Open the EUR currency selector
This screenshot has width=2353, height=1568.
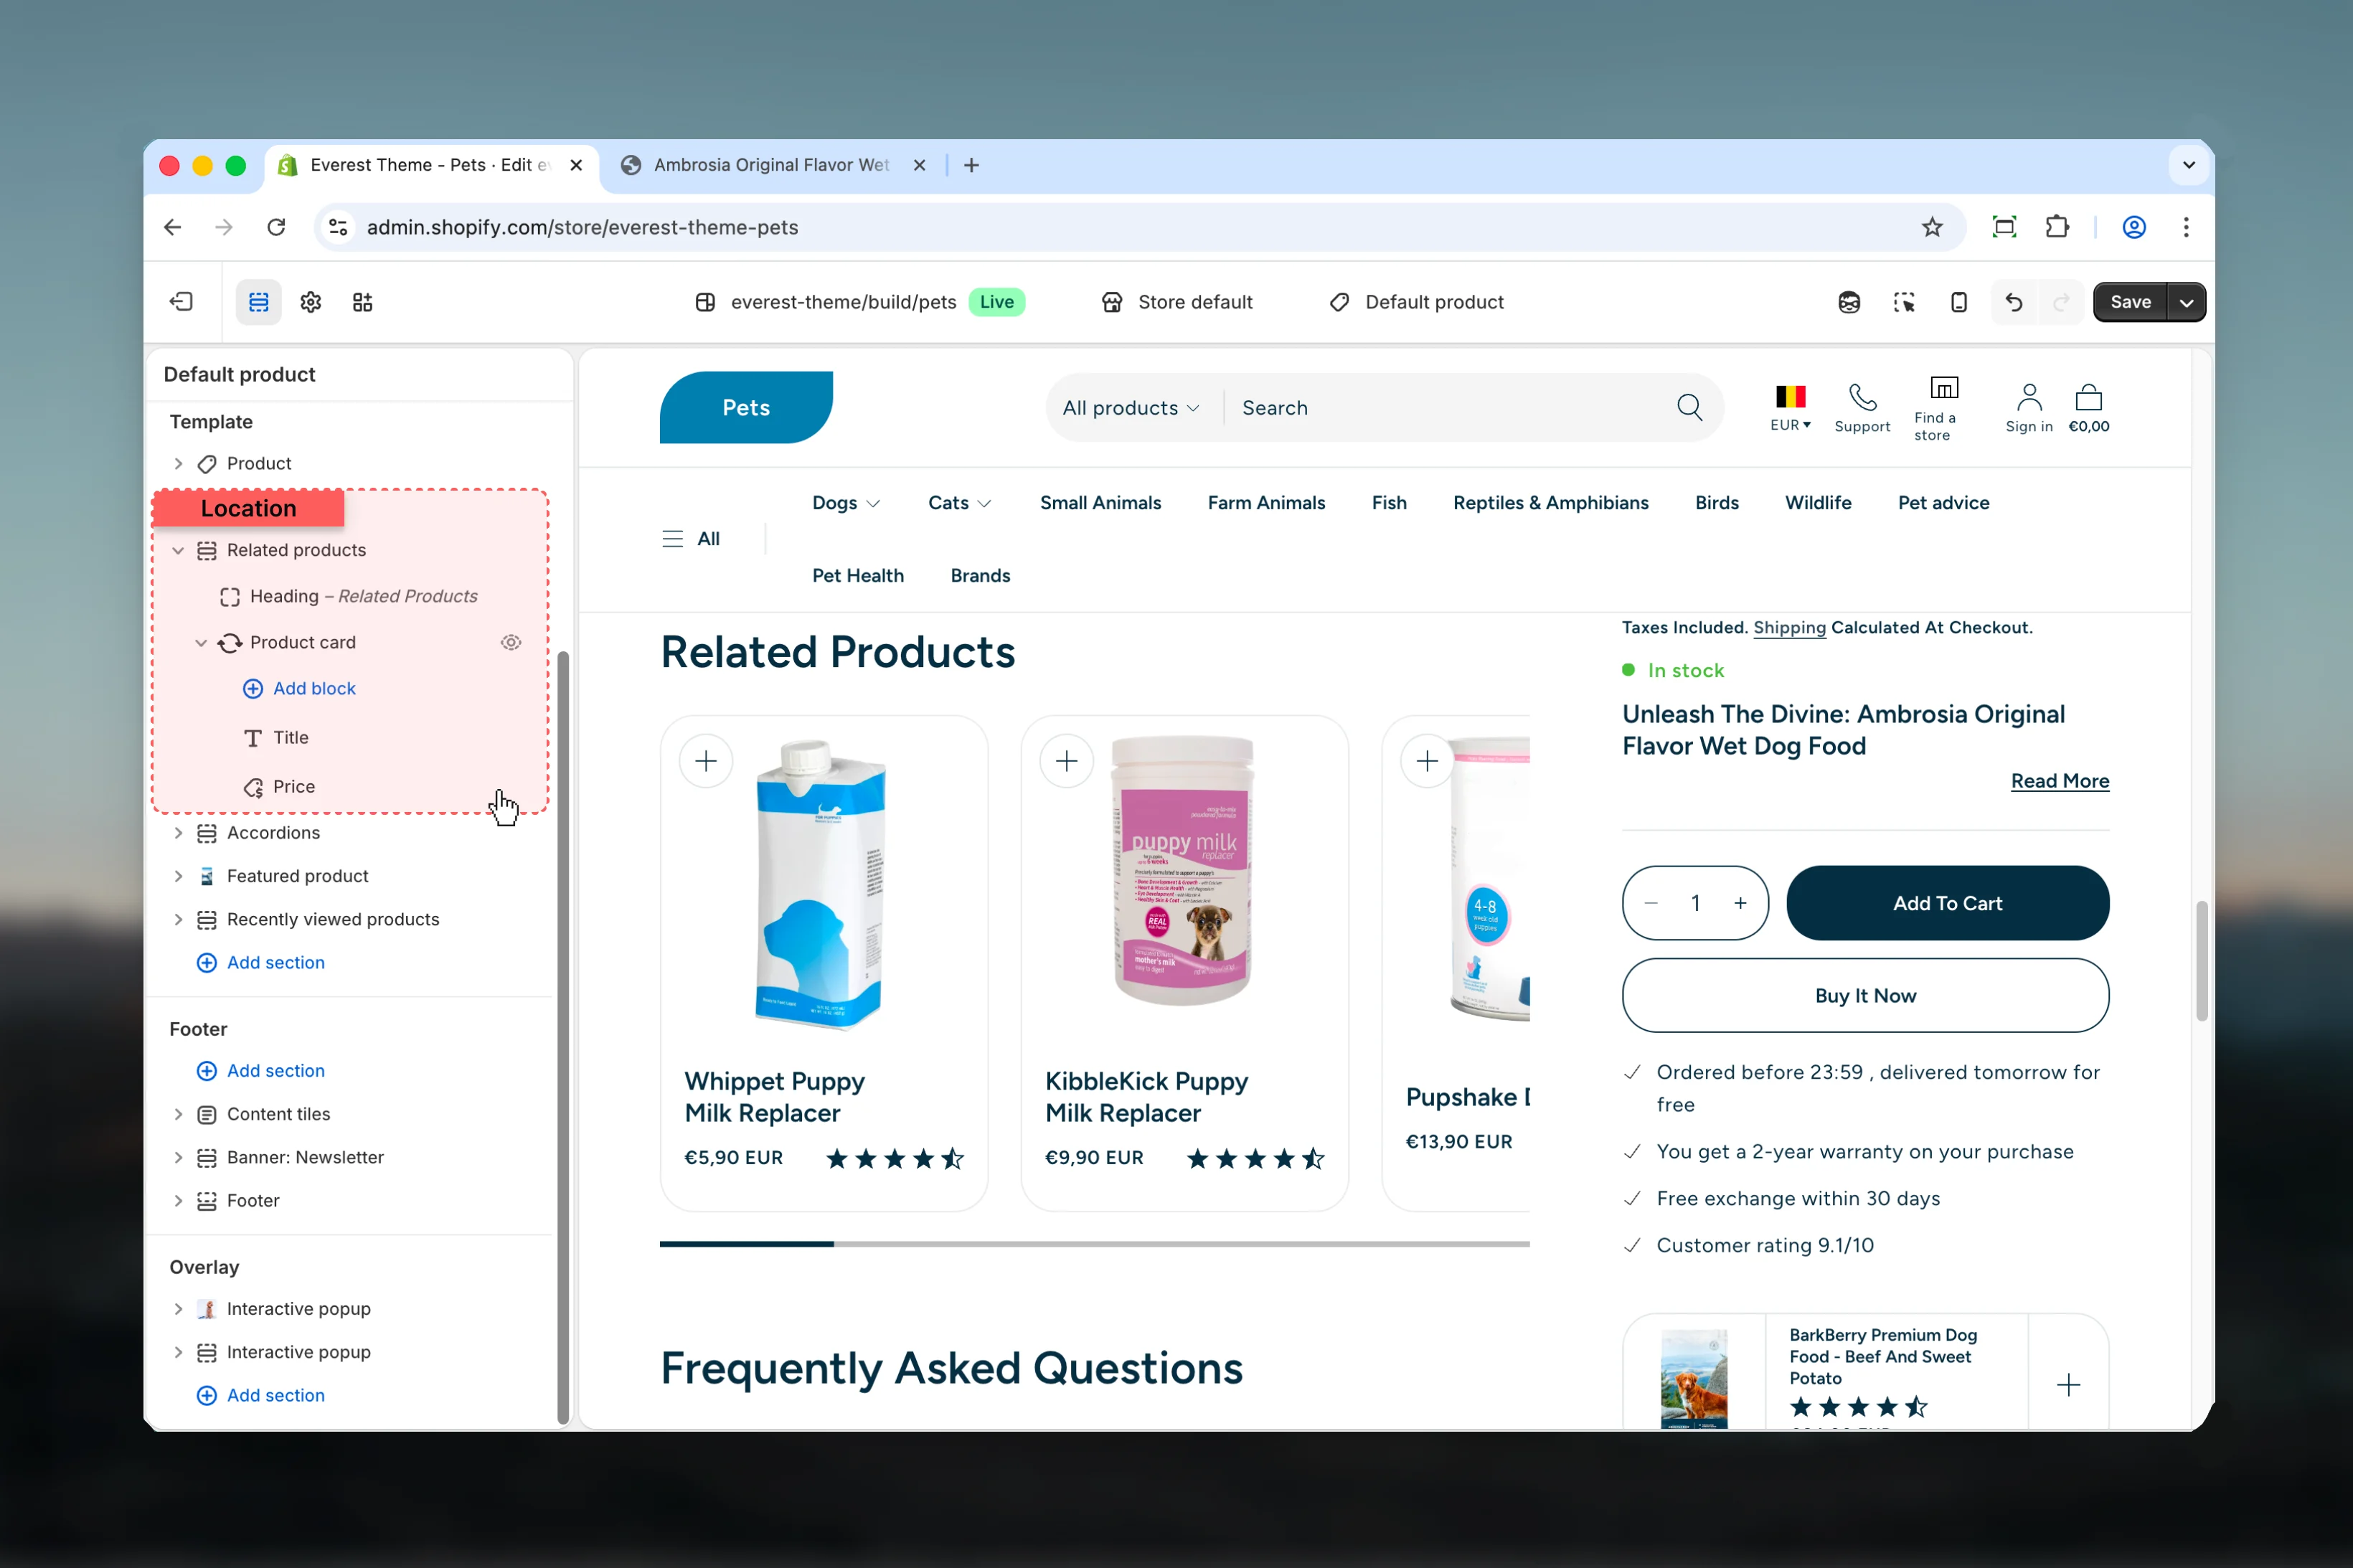(1790, 407)
